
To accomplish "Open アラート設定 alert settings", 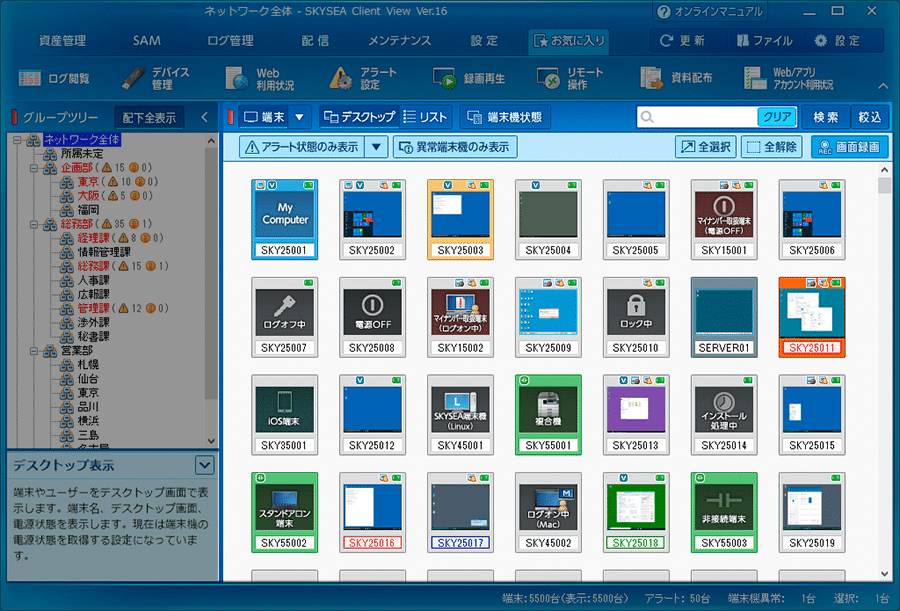I will [363, 79].
